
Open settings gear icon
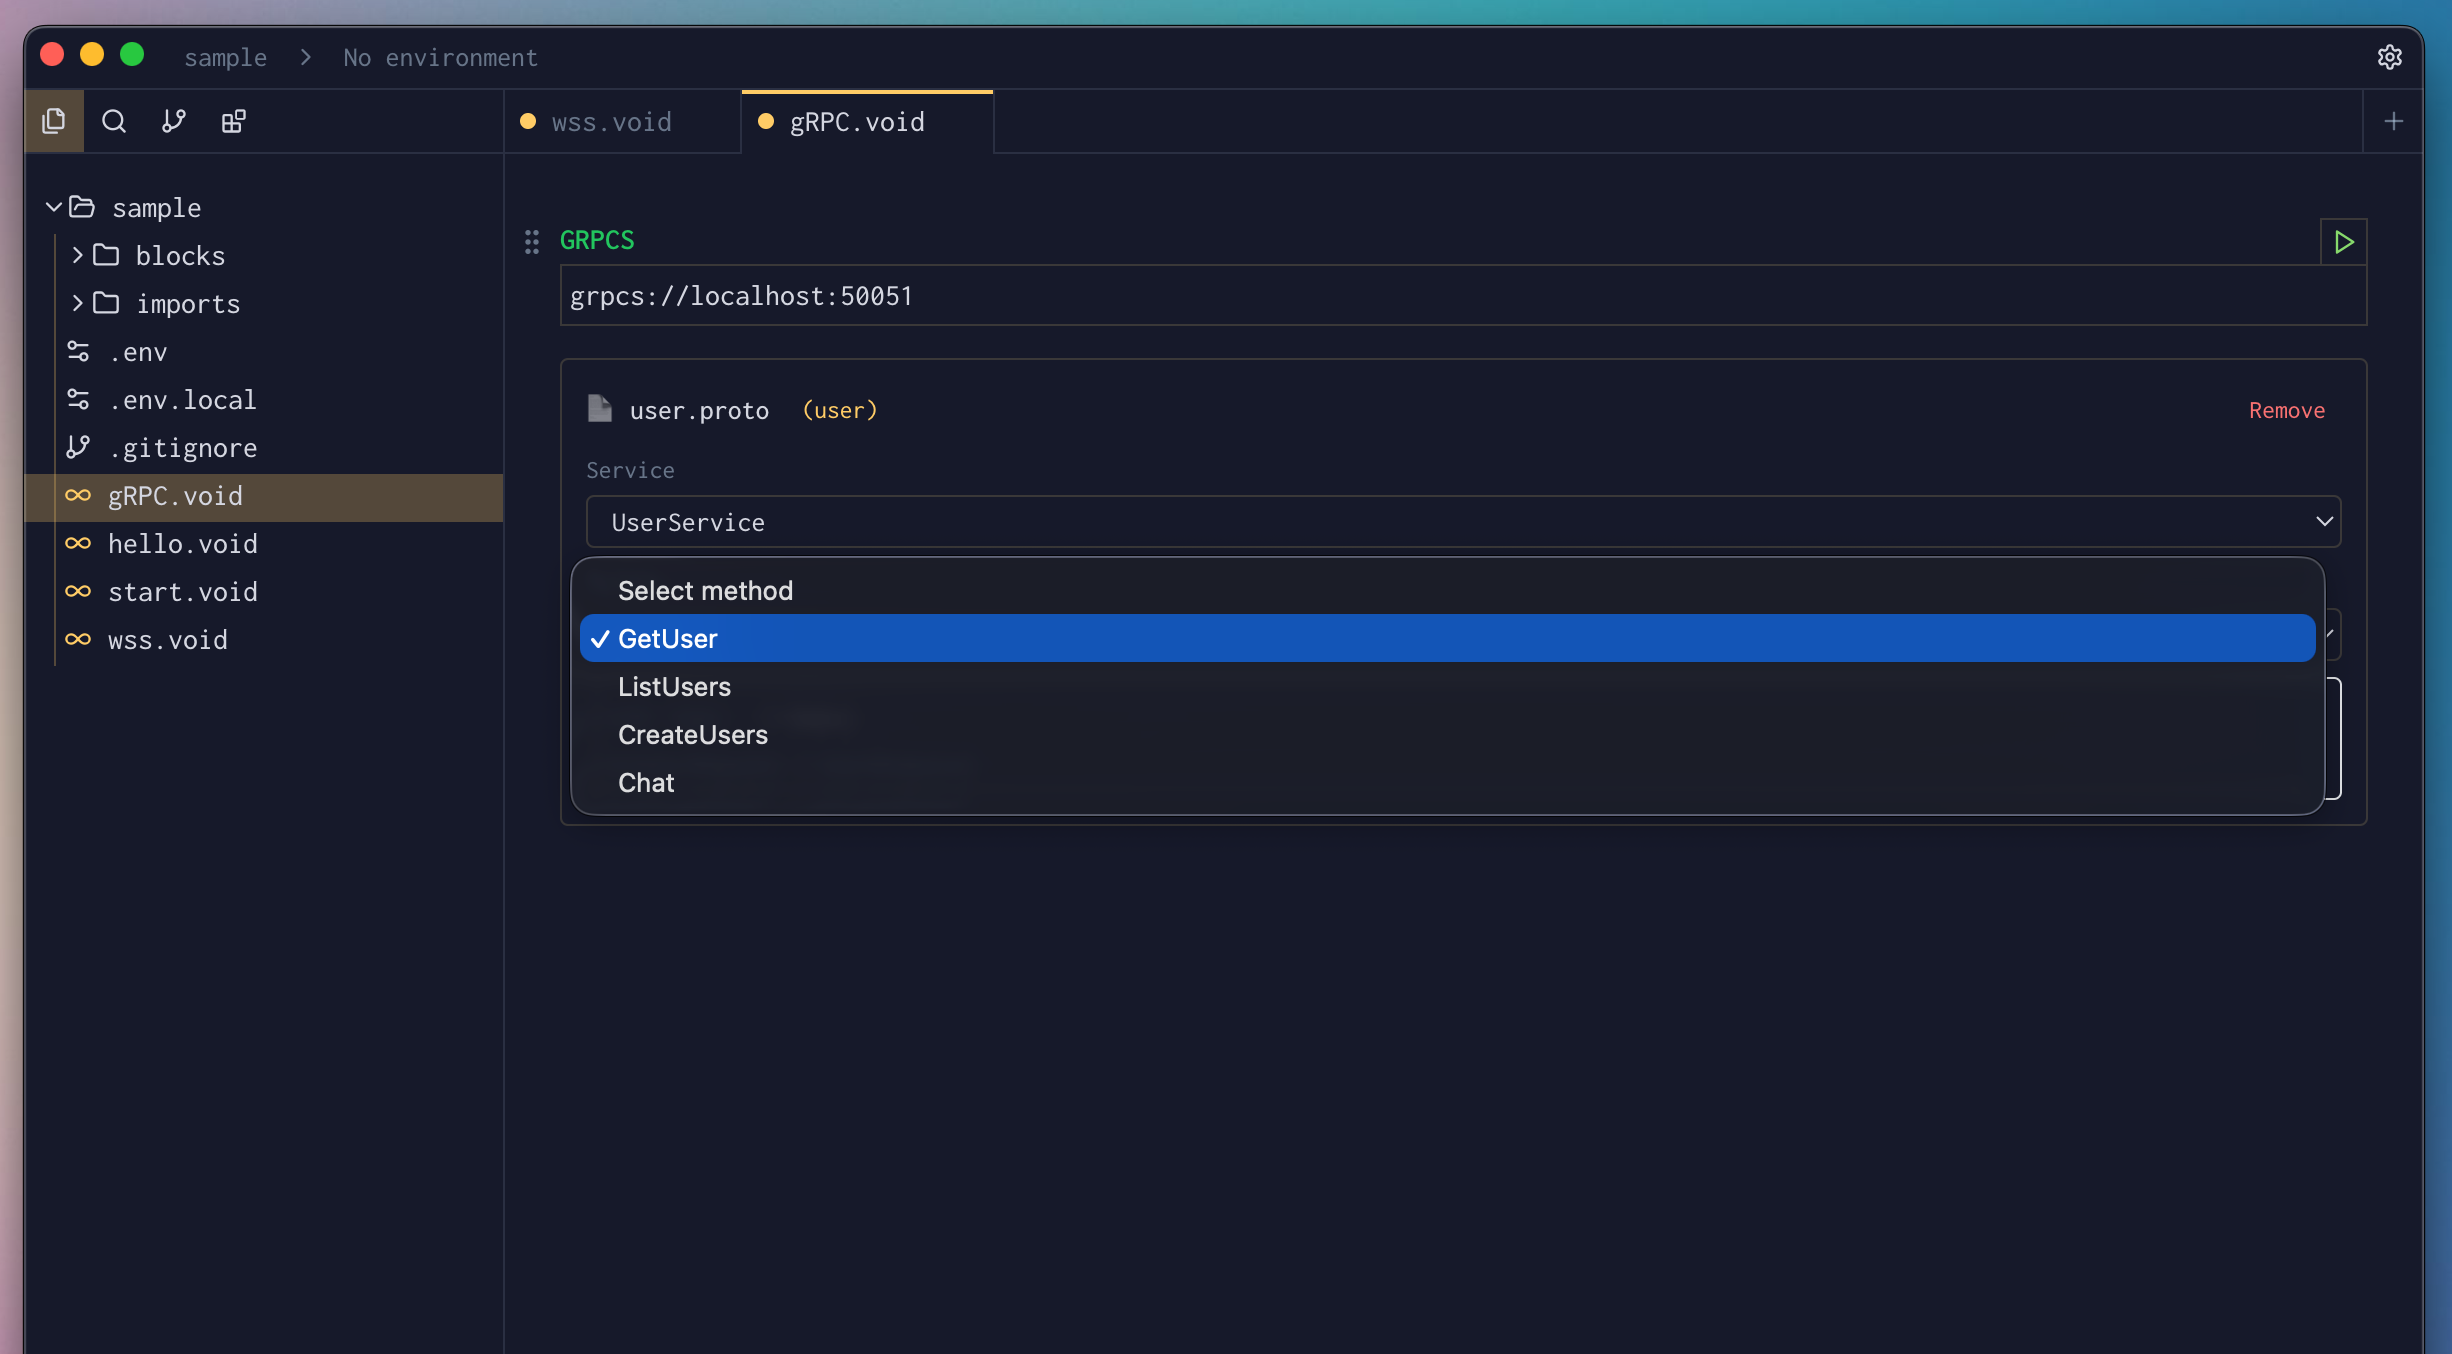pyautogui.click(x=2389, y=57)
